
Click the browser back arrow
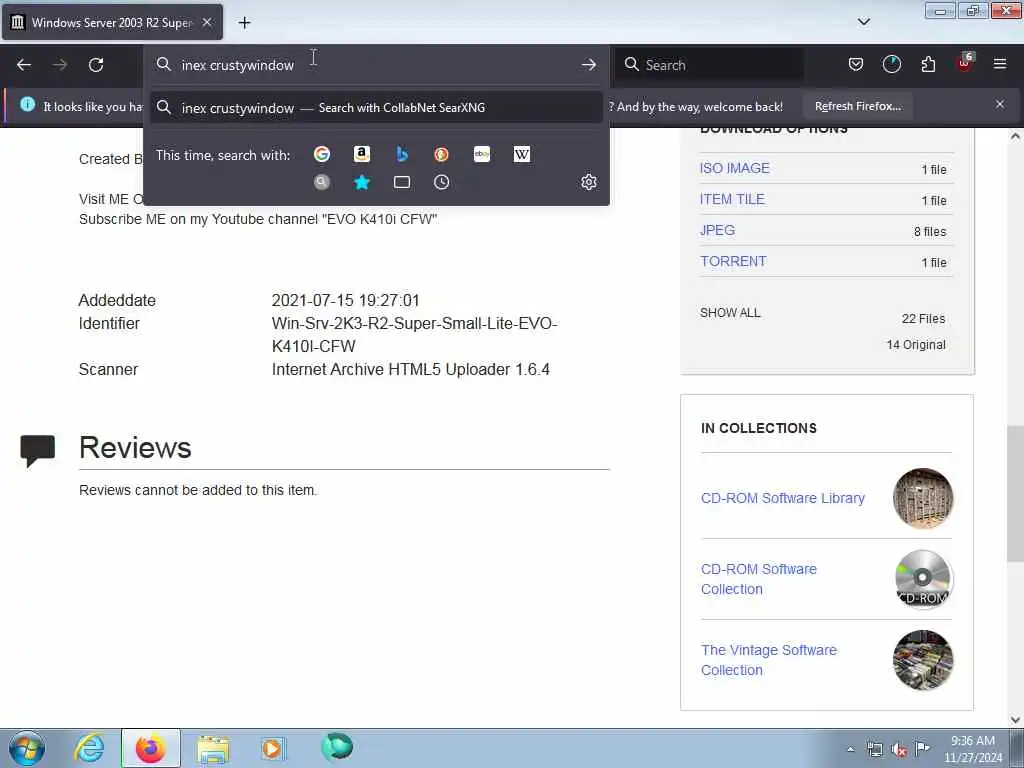tap(24, 65)
